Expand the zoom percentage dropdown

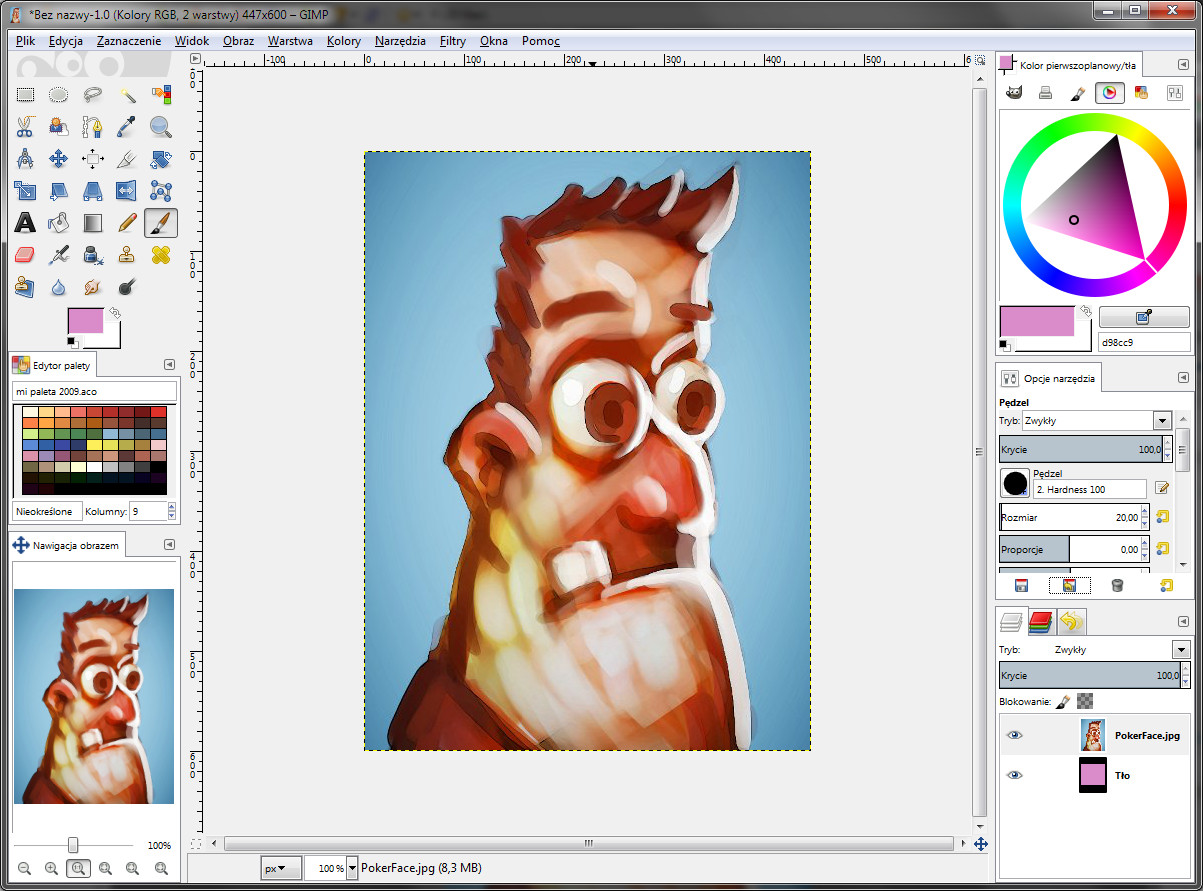click(352, 867)
